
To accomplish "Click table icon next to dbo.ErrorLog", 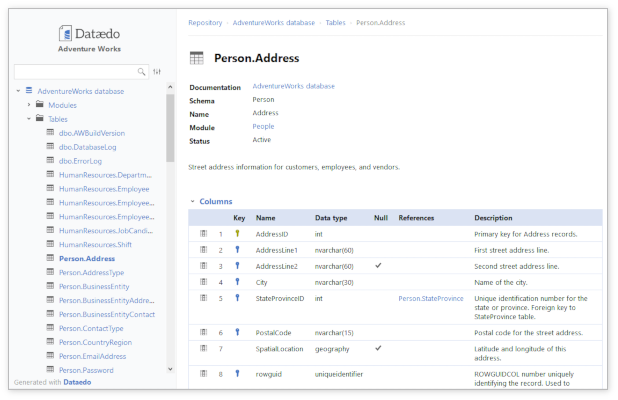I will 50,160.
